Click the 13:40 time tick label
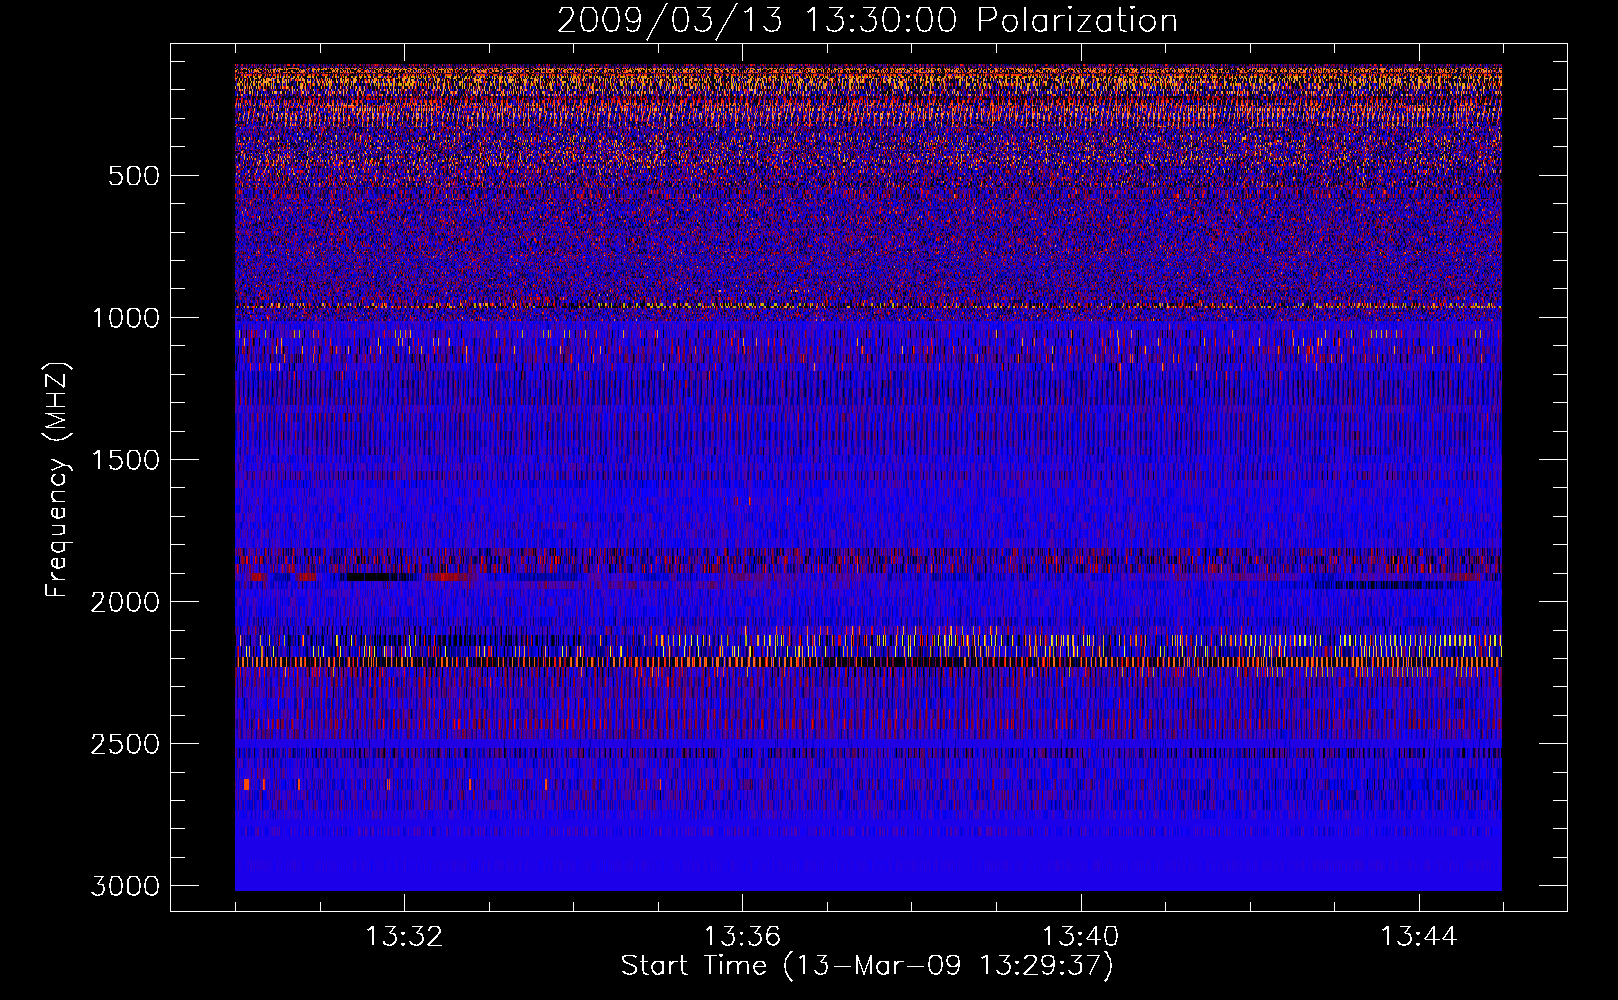This screenshot has height=1000, width=1618. coord(1080,937)
